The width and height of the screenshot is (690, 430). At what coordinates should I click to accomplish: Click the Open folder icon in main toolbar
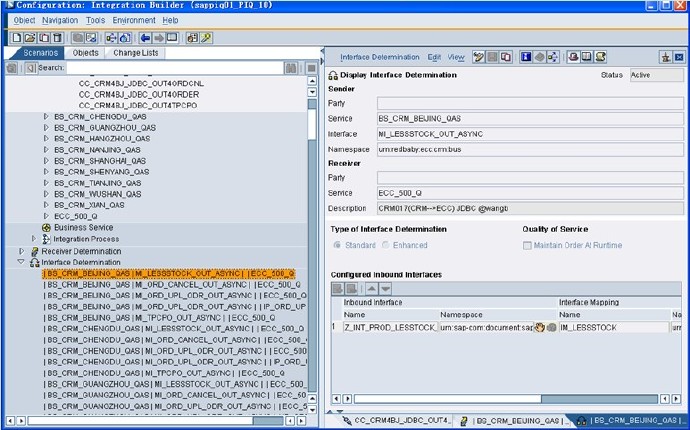click(30, 38)
